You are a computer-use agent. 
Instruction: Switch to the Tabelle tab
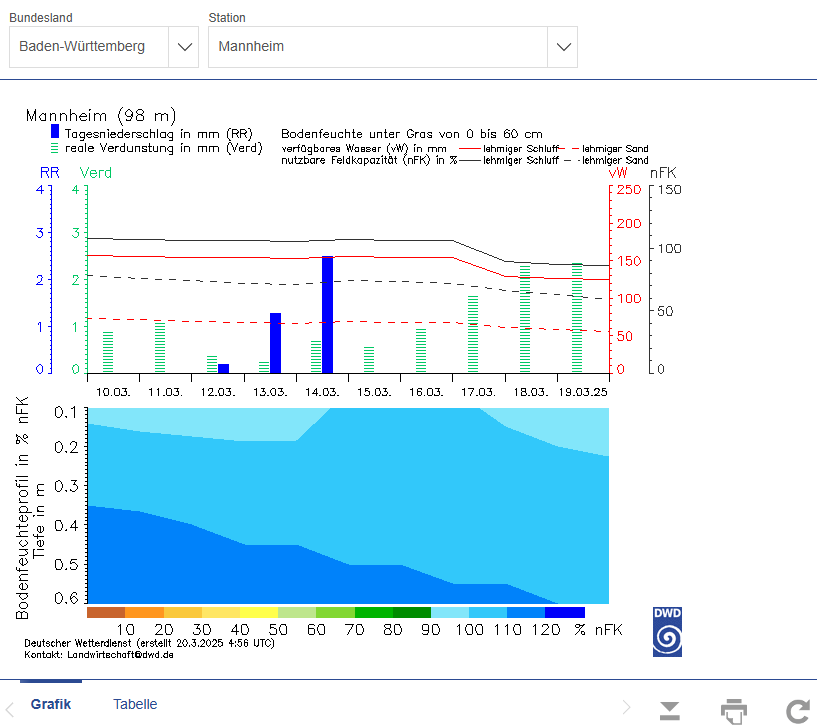135,704
